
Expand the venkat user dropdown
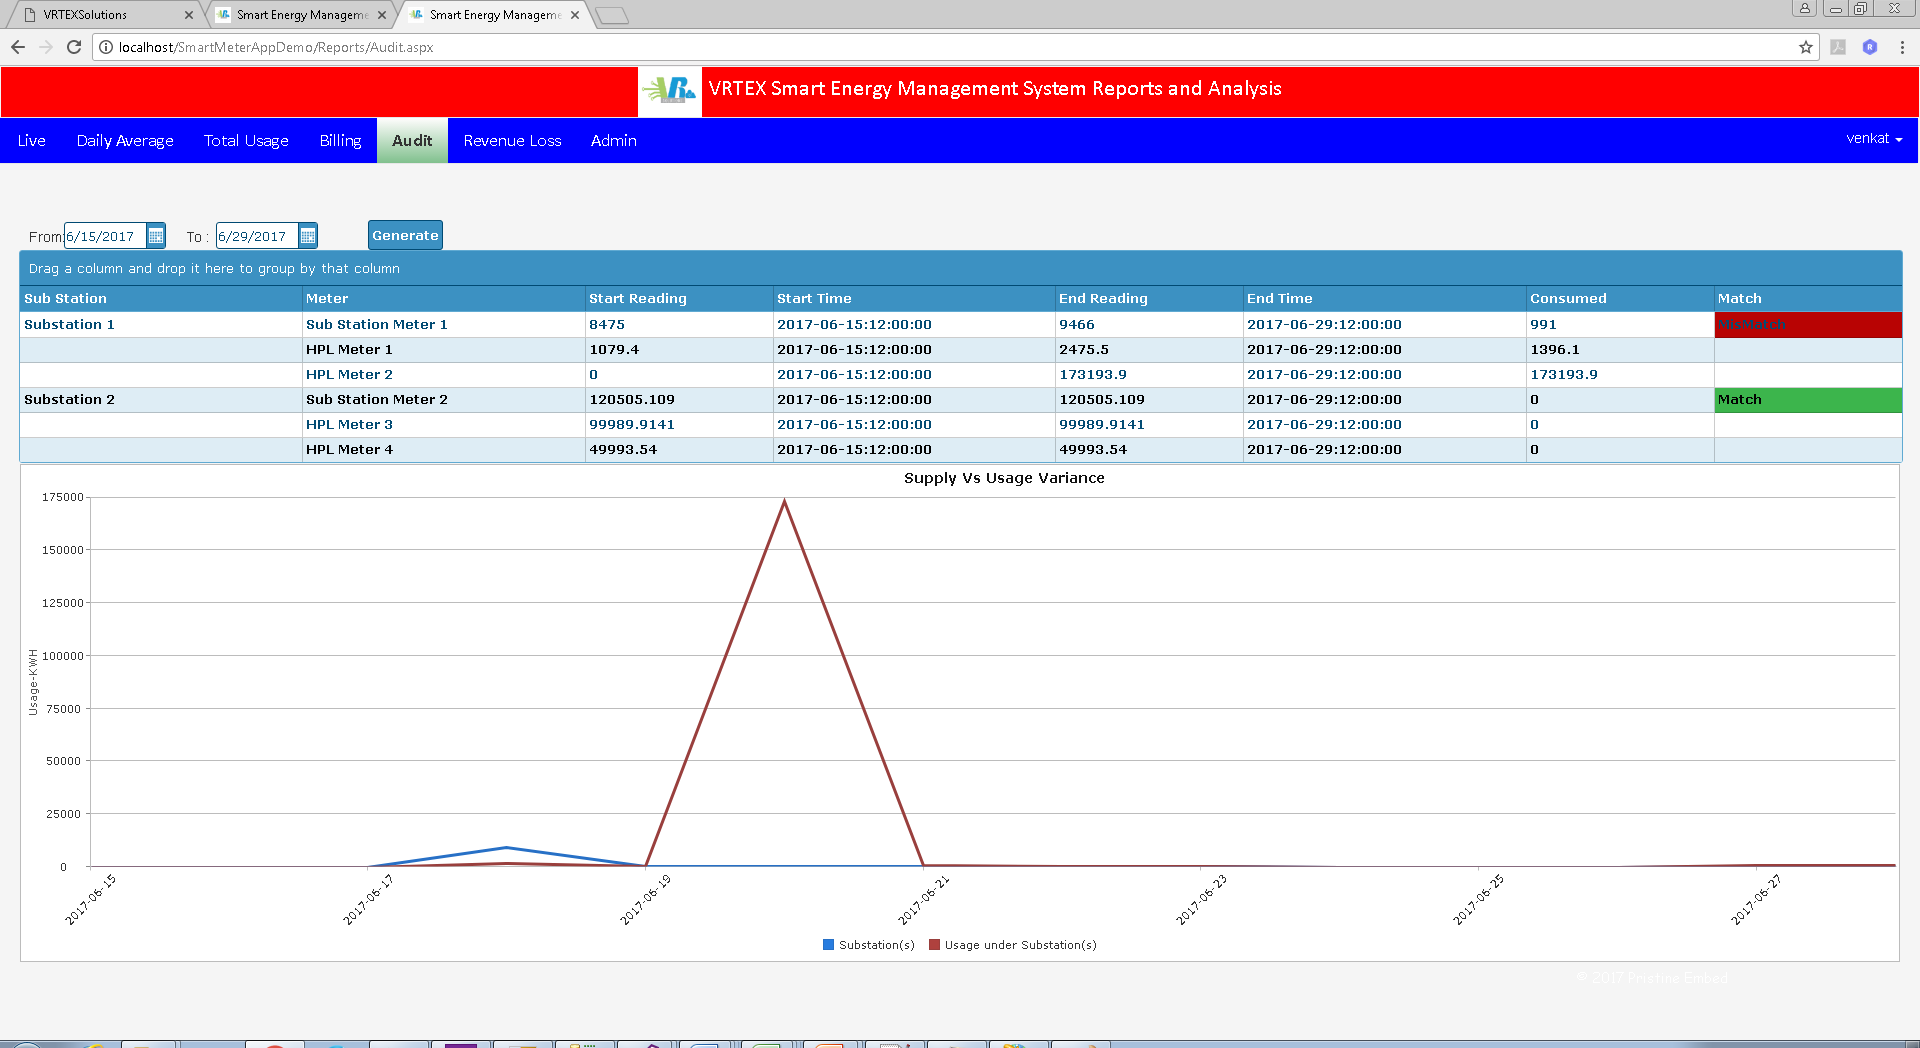[x=1873, y=139]
